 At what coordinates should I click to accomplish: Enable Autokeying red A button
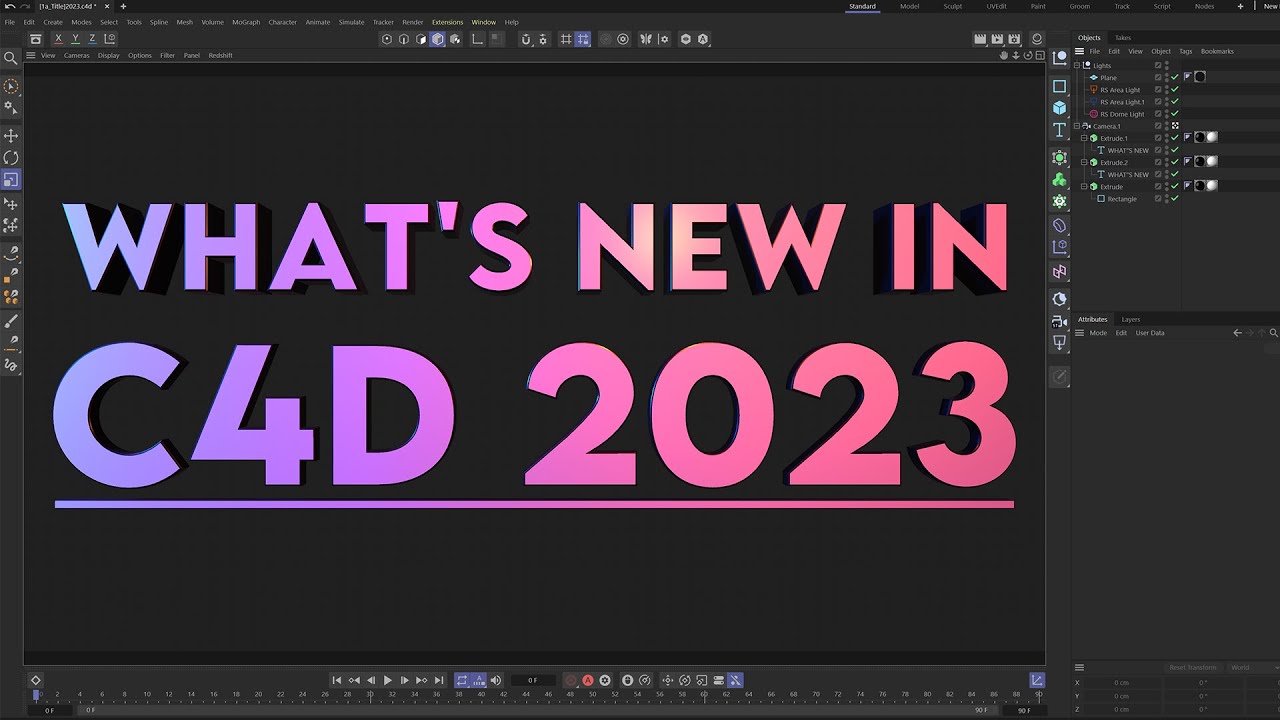[588, 680]
